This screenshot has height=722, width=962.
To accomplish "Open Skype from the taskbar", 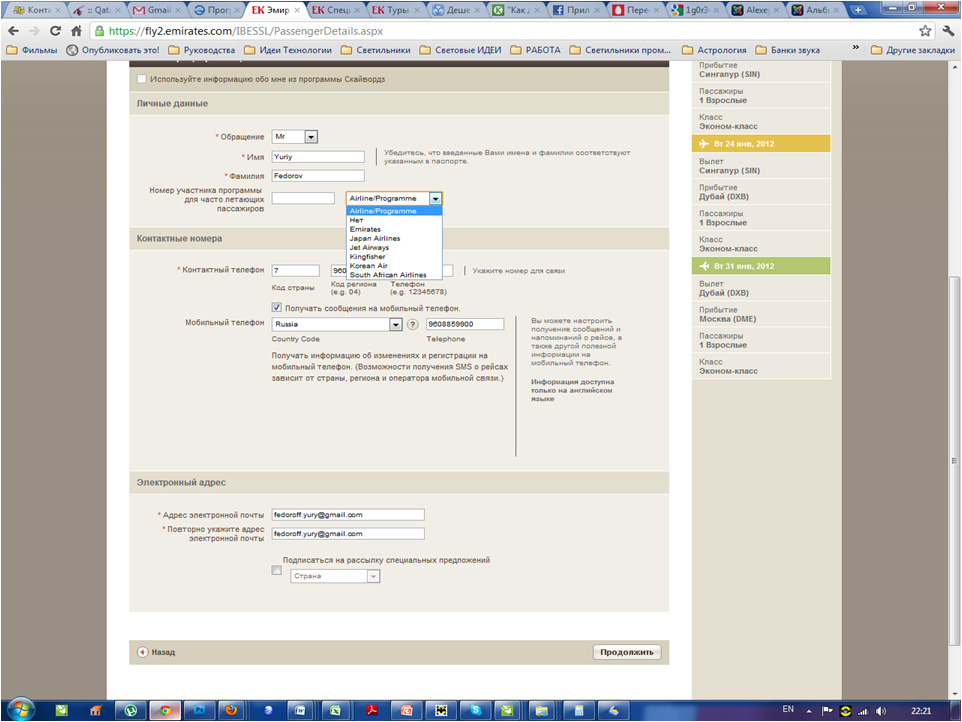I will pyautogui.click(x=475, y=710).
